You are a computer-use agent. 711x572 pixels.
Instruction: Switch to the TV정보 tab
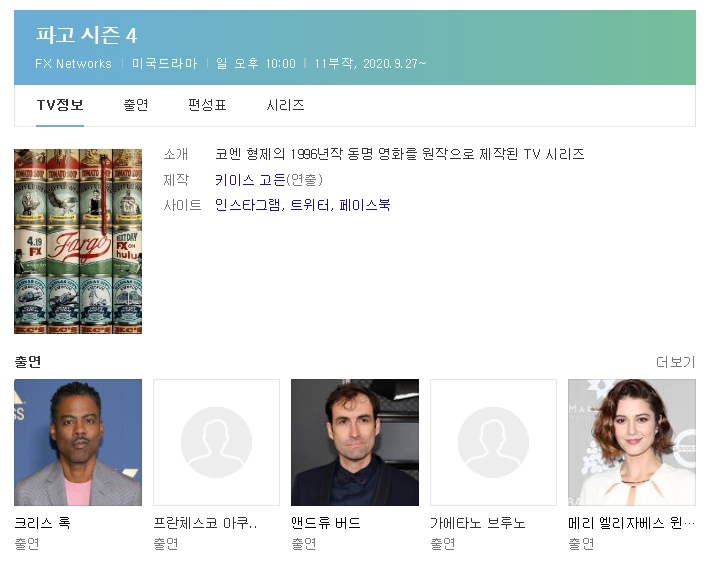point(60,105)
